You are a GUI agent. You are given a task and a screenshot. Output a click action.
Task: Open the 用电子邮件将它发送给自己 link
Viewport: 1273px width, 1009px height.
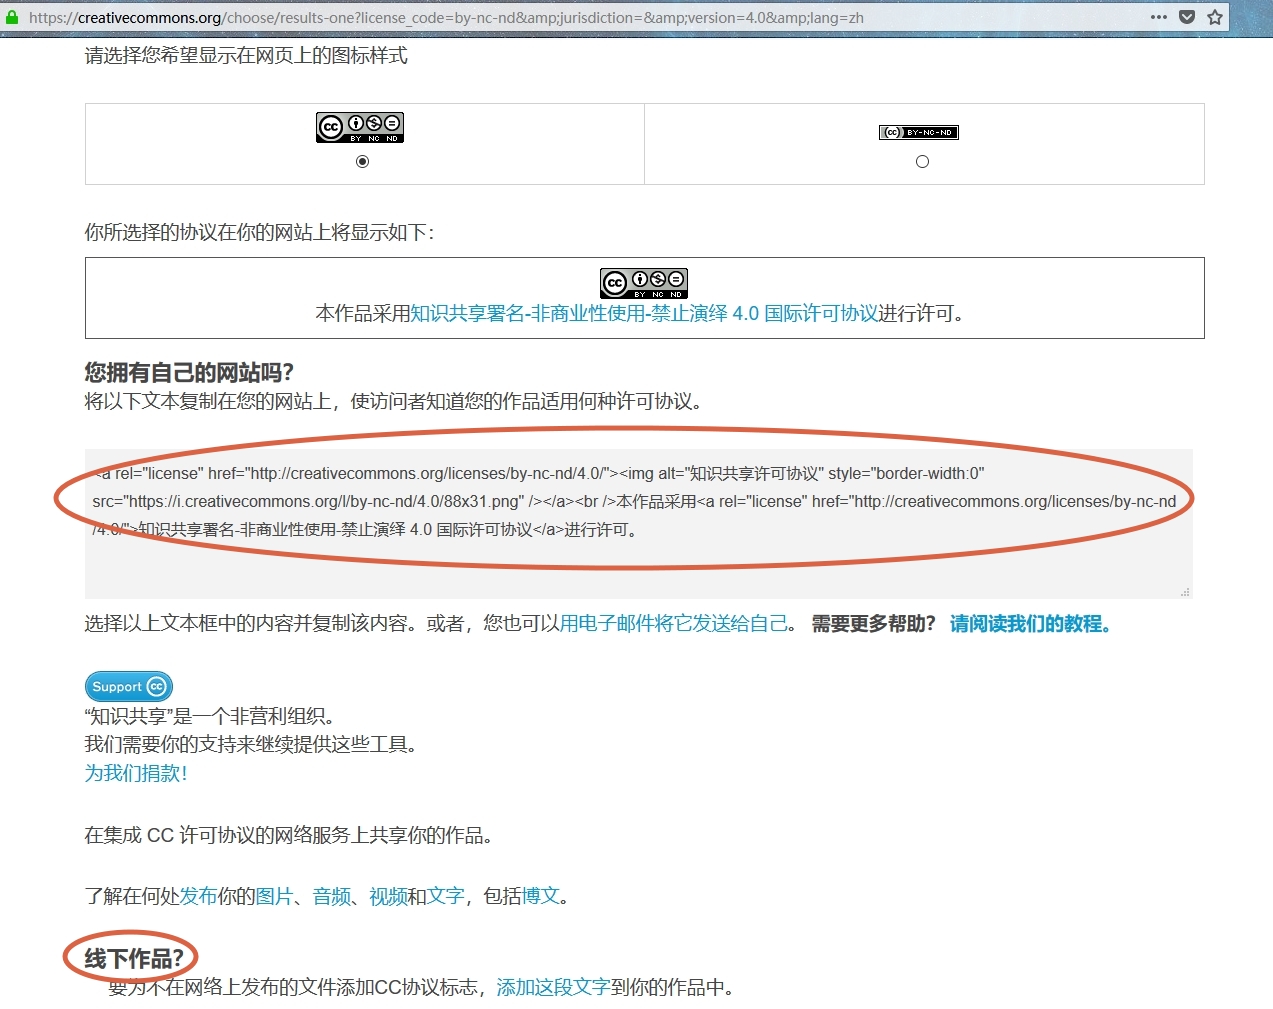click(x=673, y=624)
